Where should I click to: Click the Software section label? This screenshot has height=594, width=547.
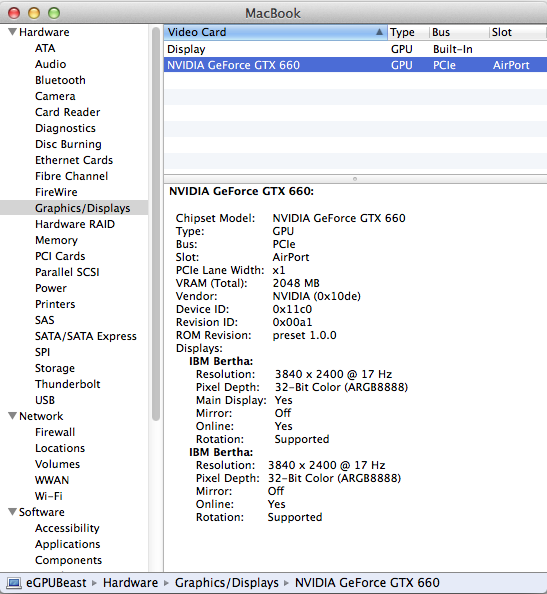[42, 512]
